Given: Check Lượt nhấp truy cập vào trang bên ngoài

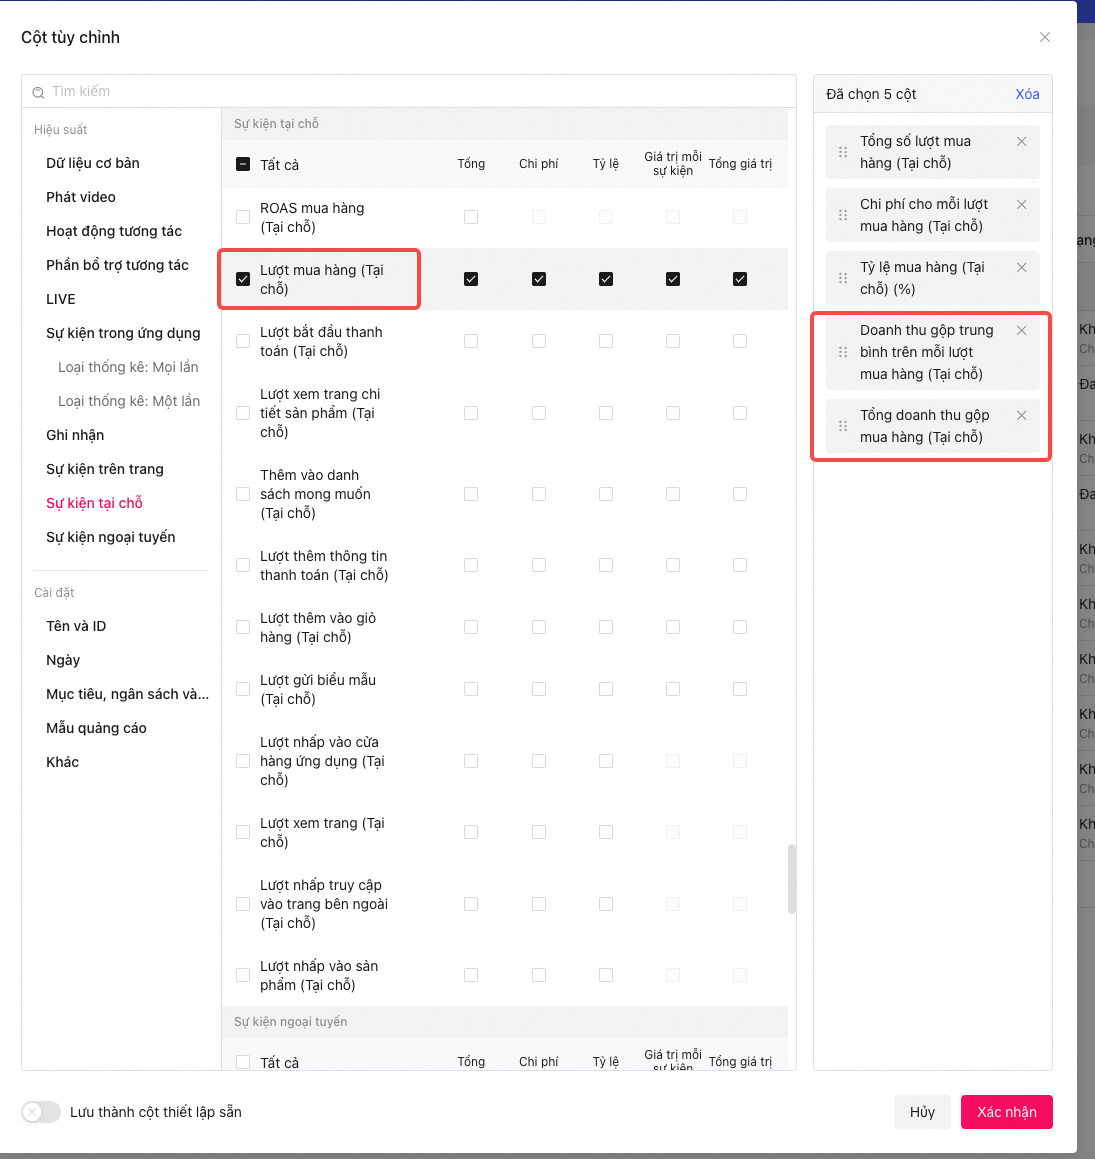Looking at the screenshot, I should pyautogui.click(x=243, y=904).
